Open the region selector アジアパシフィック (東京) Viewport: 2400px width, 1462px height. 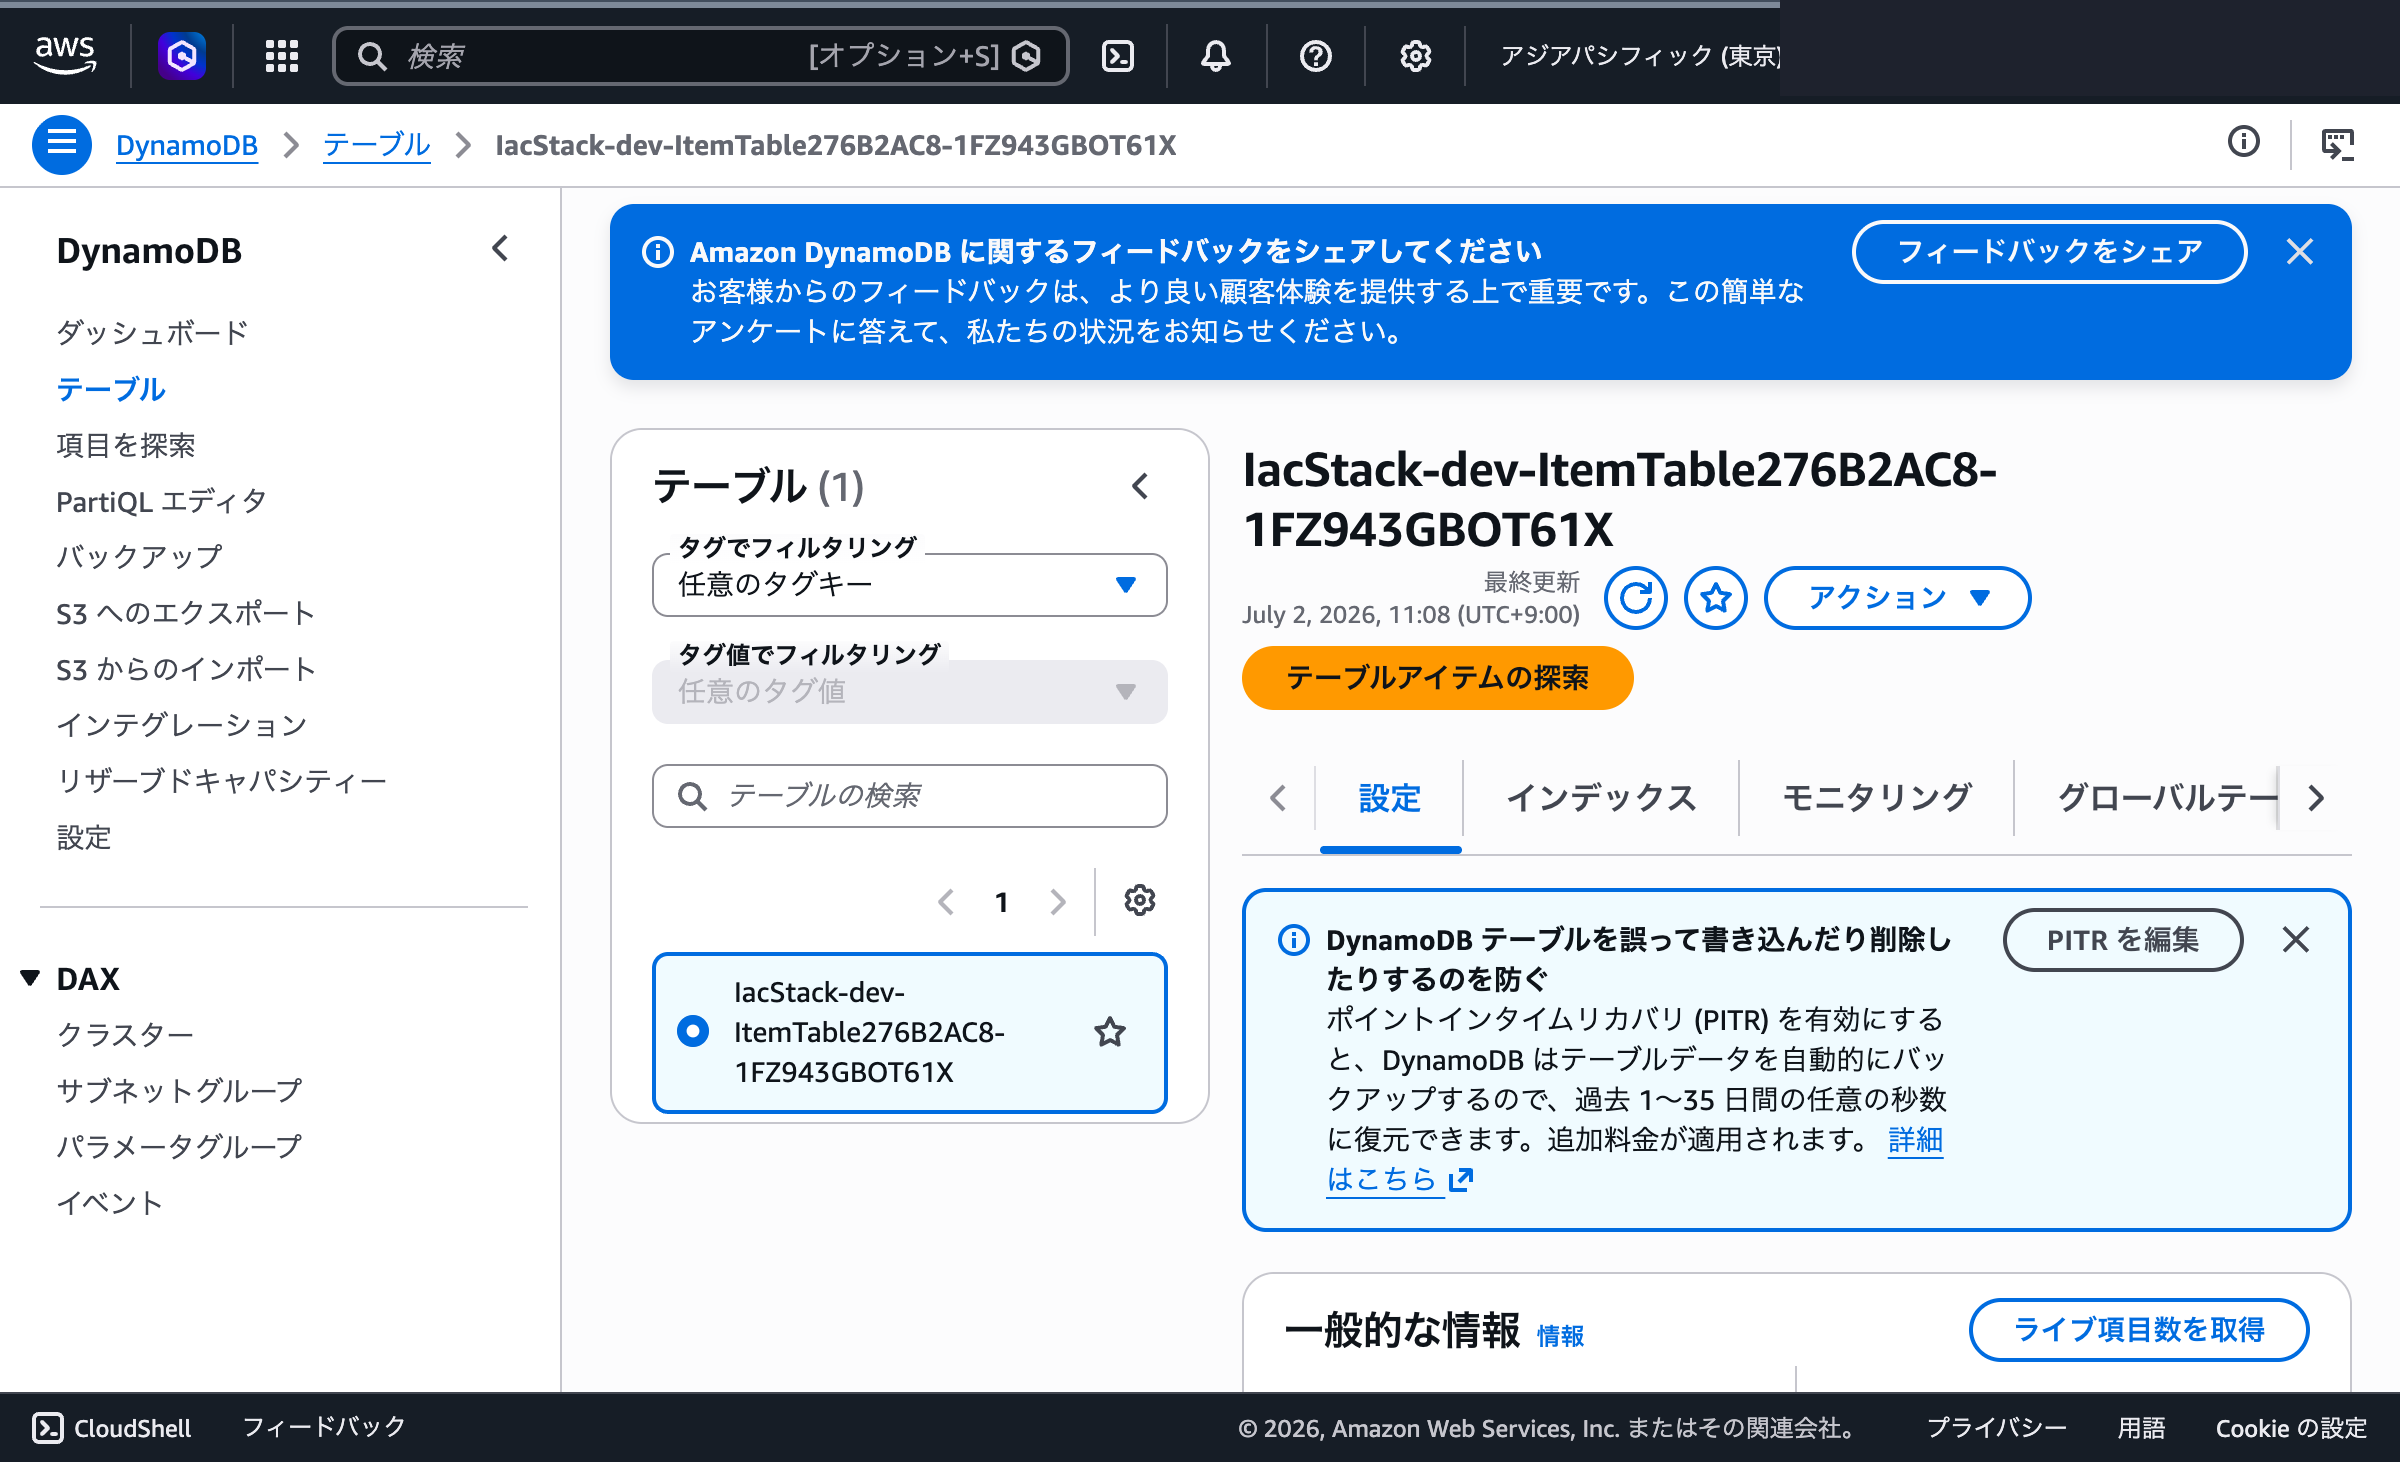click(x=1639, y=56)
